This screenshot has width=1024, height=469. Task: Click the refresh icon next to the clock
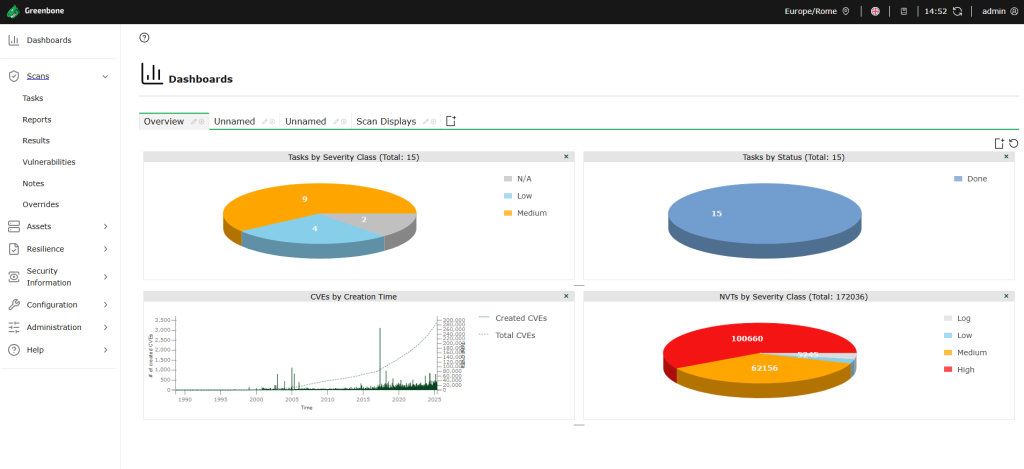pyautogui.click(x=957, y=12)
